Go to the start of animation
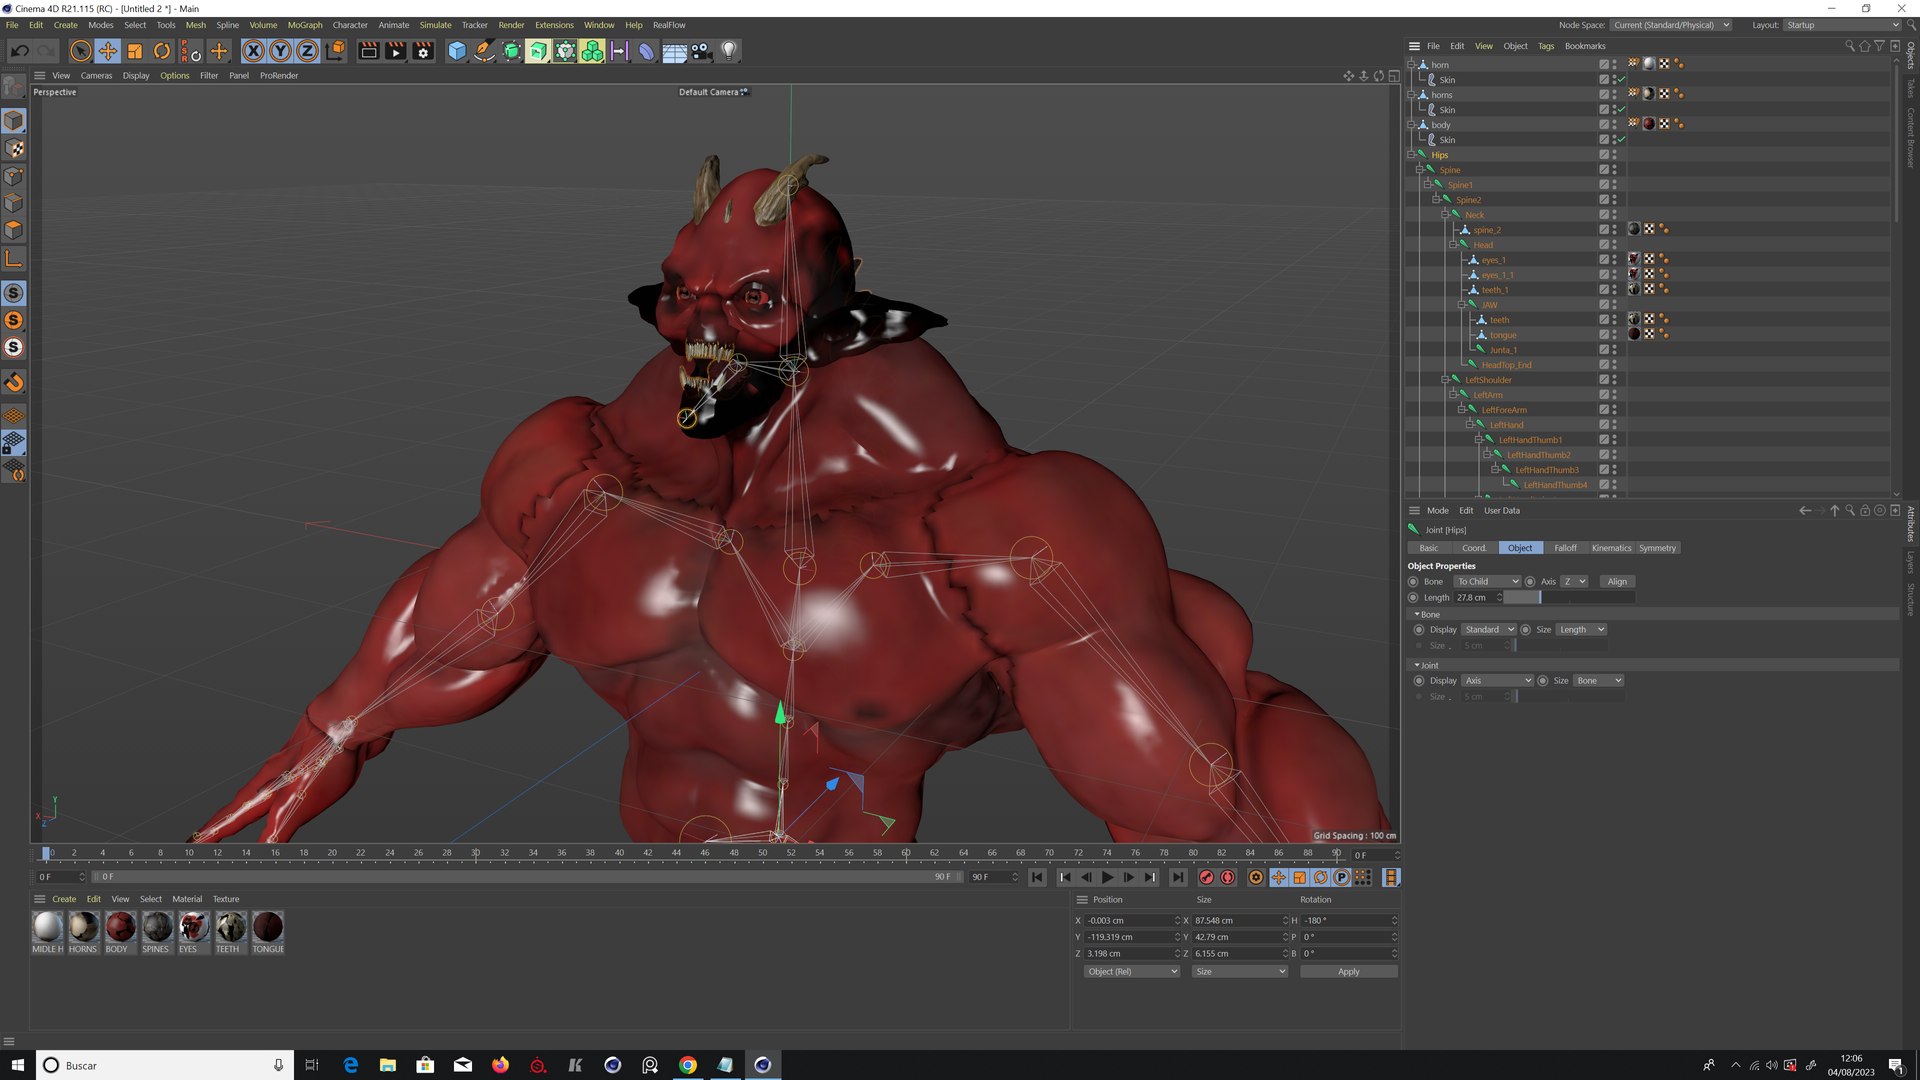The height and width of the screenshot is (1080, 1920). pos(1038,877)
